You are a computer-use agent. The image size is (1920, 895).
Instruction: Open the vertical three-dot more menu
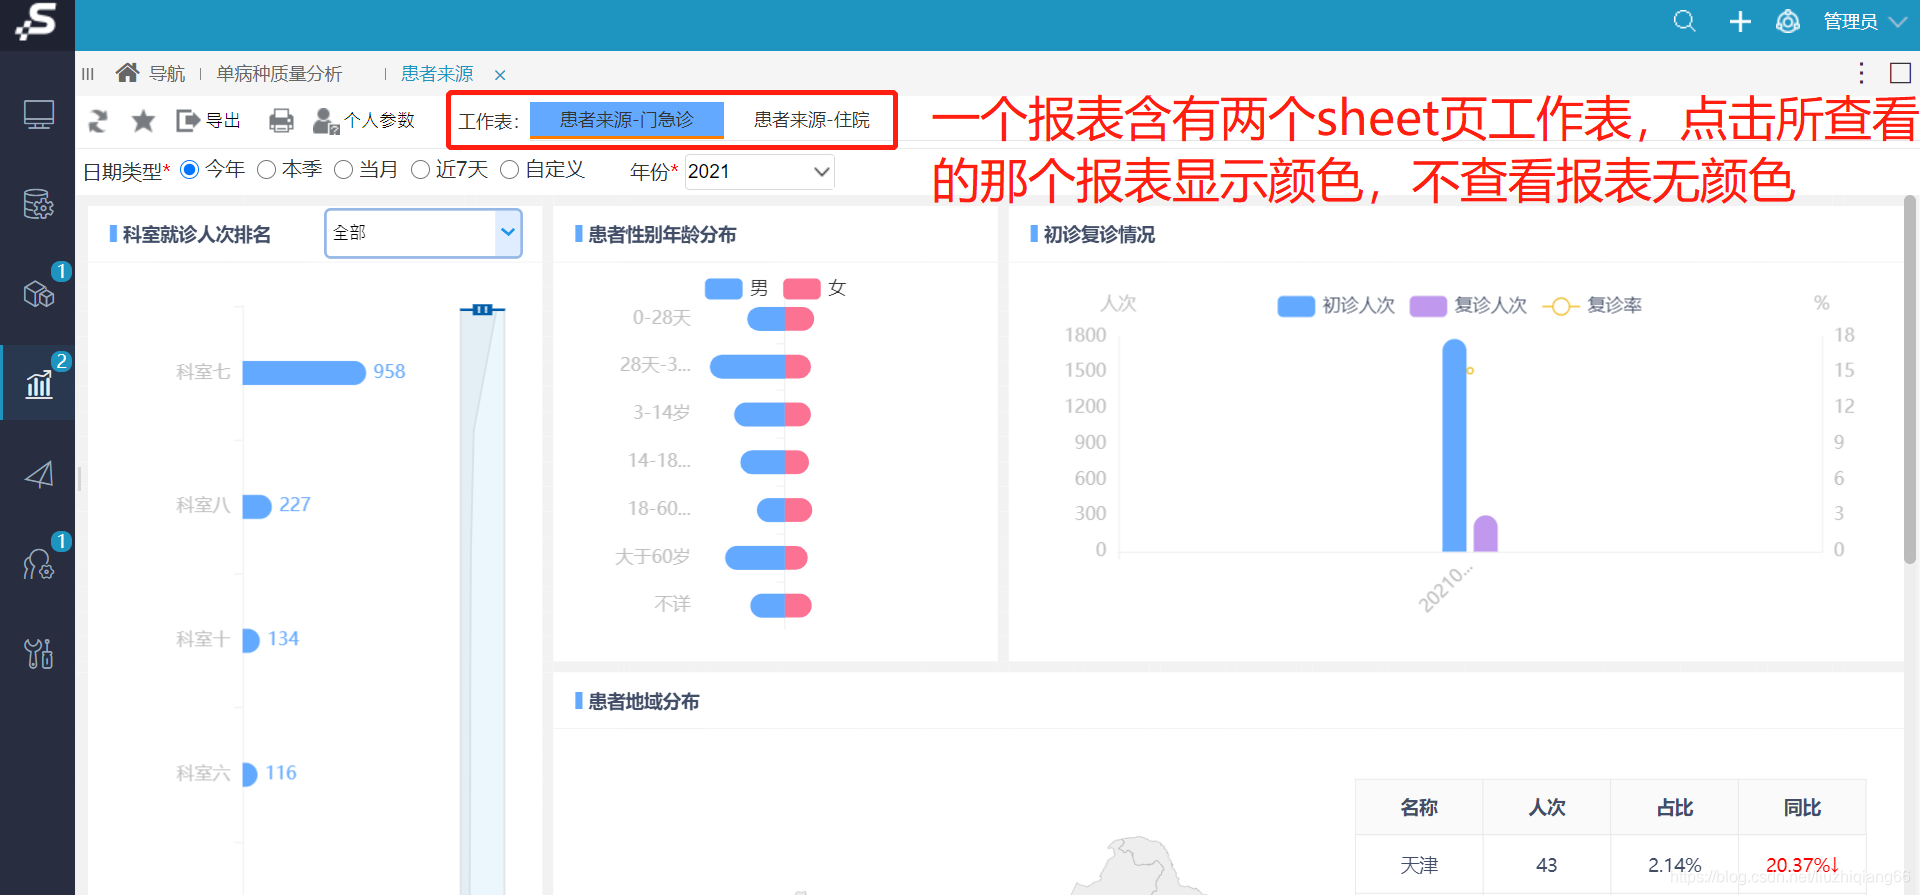pyautogui.click(x=1861, y=73)
